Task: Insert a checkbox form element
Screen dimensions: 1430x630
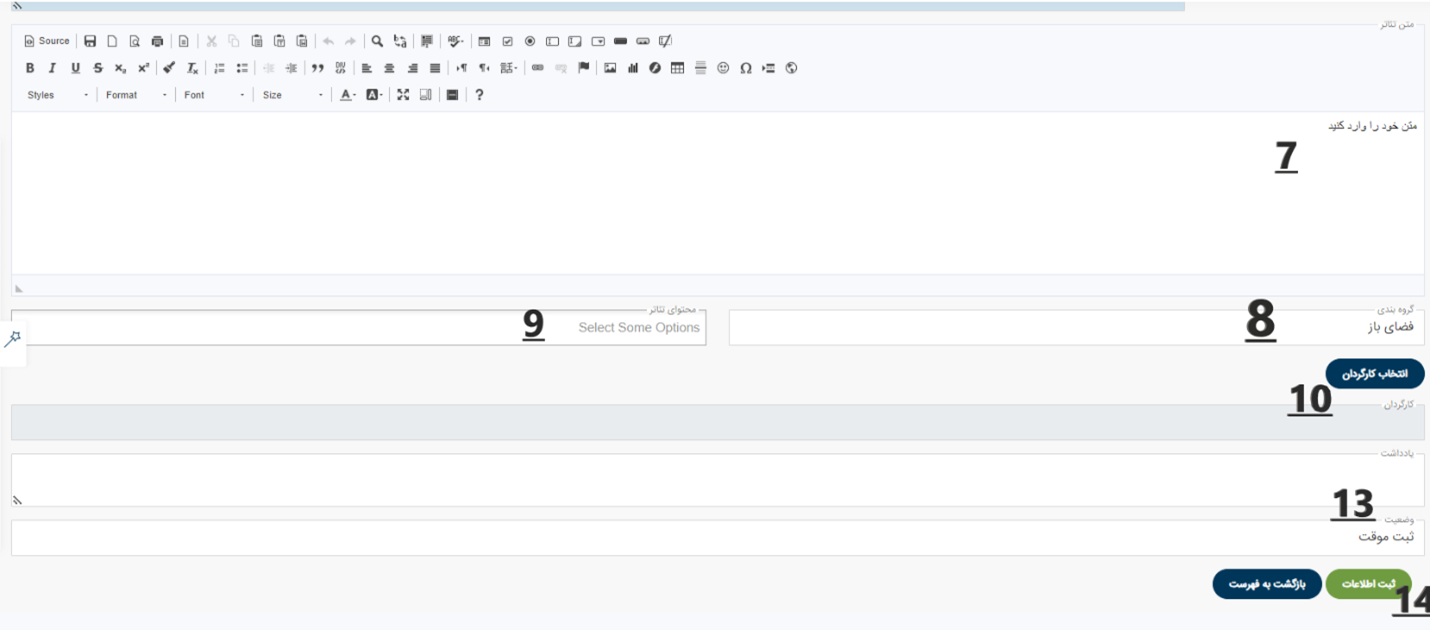Action: 507,41
